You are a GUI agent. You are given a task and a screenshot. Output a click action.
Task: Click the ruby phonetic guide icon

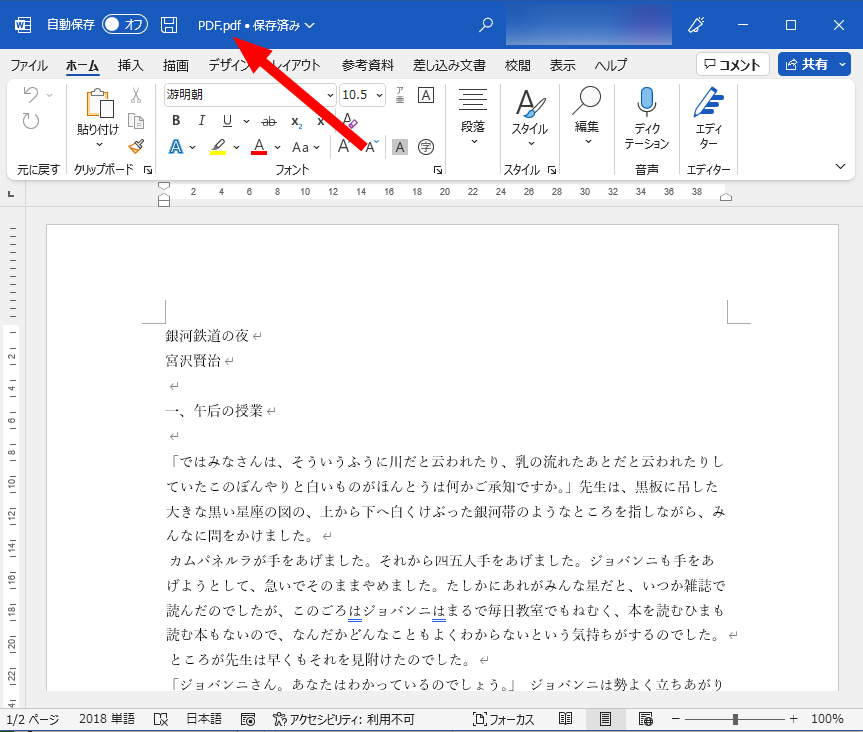pos(400,95)
